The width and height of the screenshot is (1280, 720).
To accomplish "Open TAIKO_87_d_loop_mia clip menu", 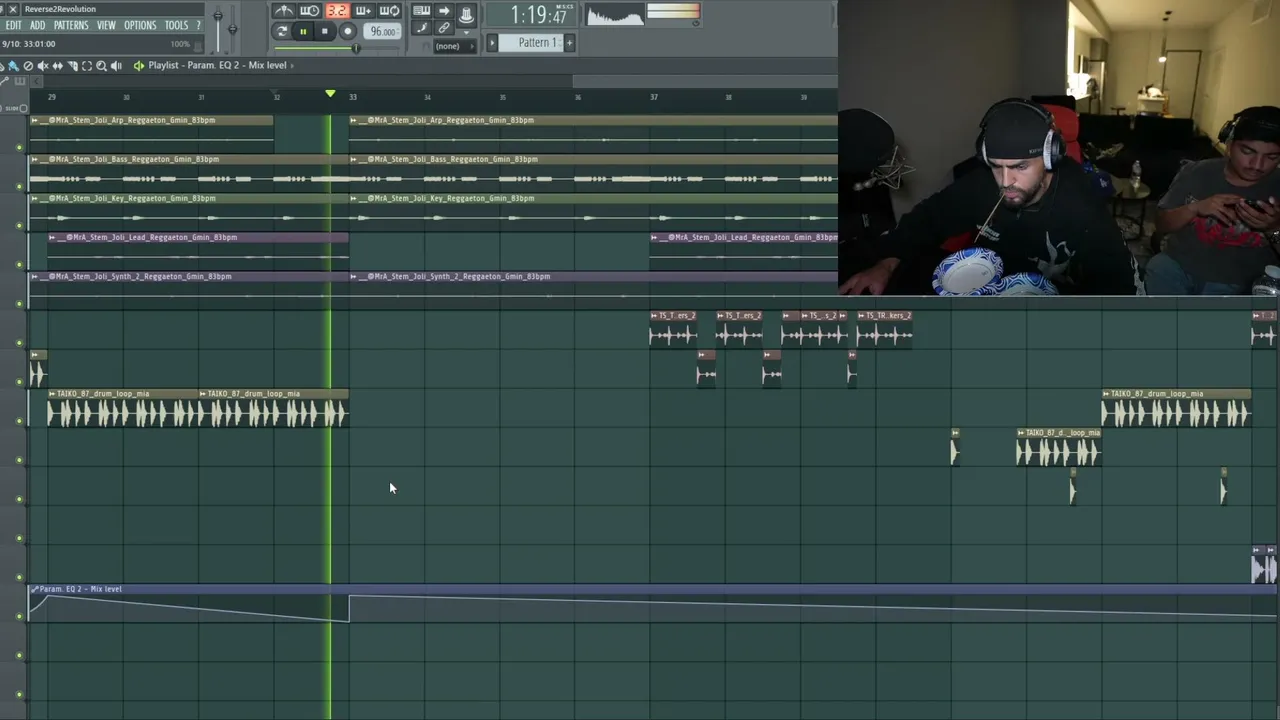I will click(x=1021, y=433).
